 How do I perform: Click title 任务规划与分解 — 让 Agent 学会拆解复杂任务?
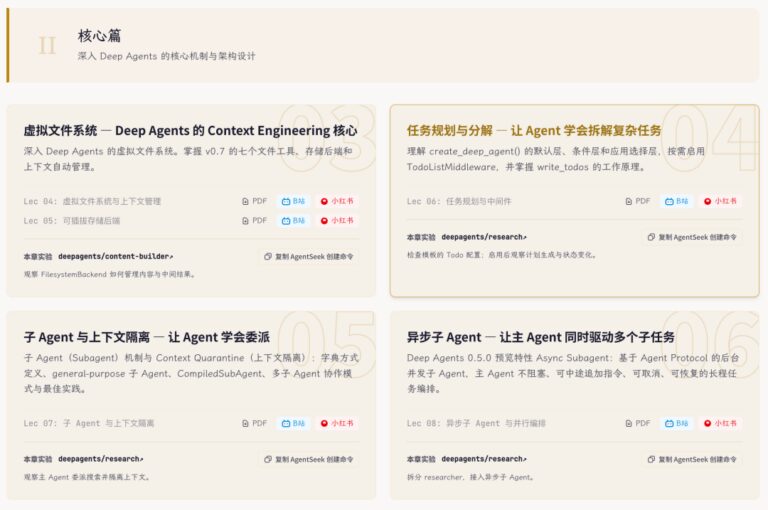534,131
